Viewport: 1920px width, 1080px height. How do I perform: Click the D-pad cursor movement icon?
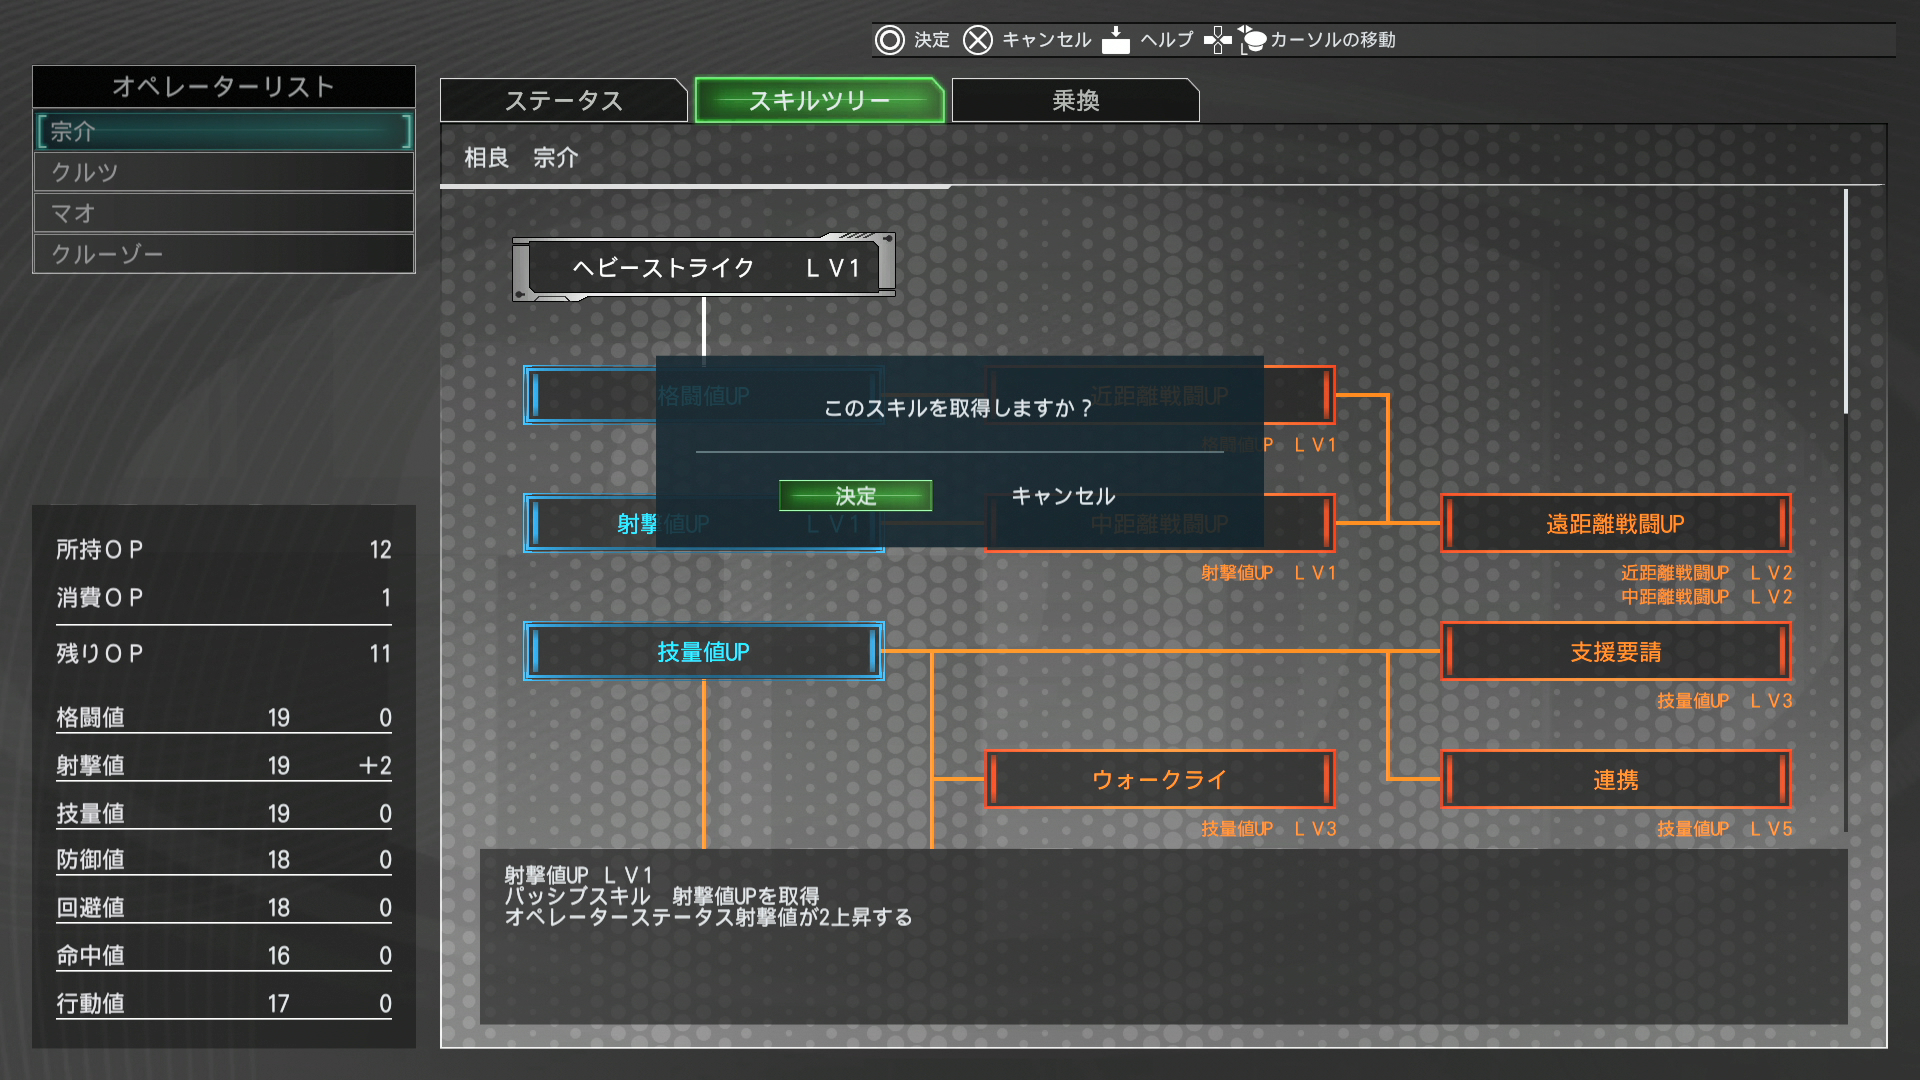pos(1217,40)
